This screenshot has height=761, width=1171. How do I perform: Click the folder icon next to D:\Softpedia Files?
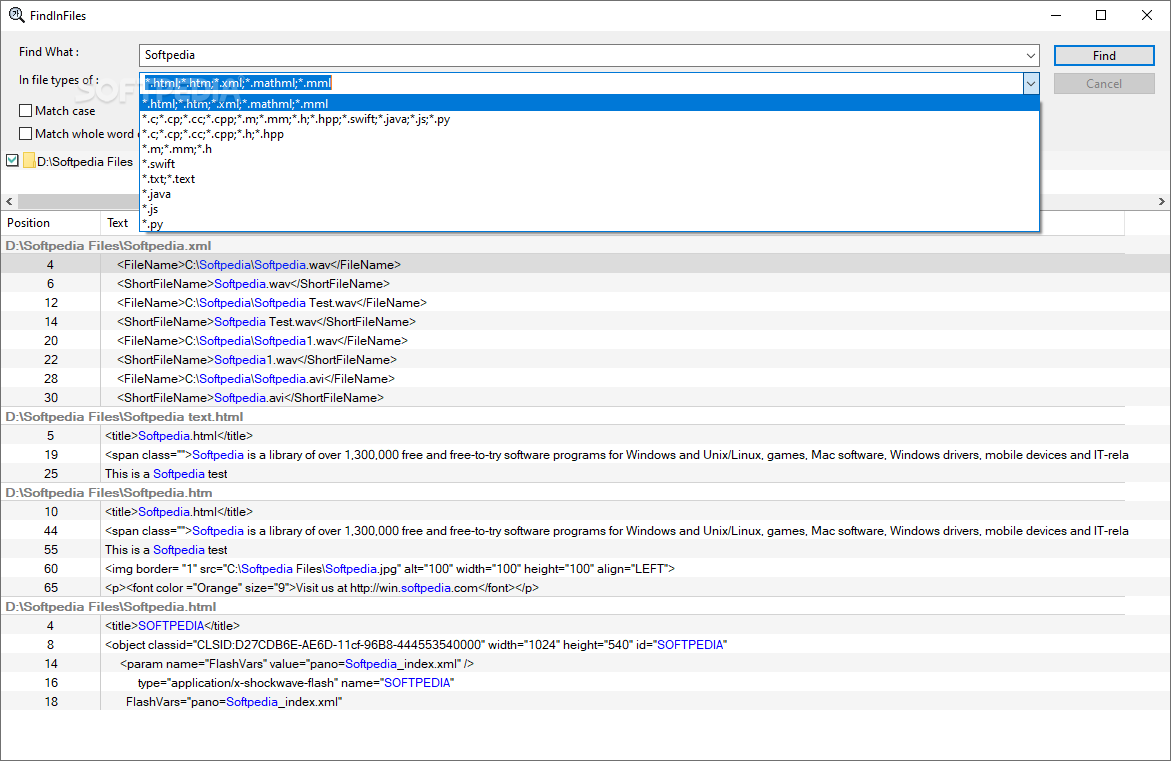(29, 161)
